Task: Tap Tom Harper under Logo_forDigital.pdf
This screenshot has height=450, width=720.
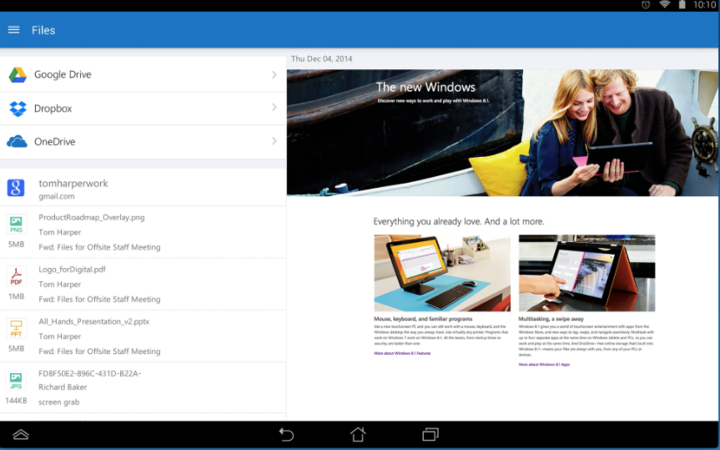Action: coord(60,284)
